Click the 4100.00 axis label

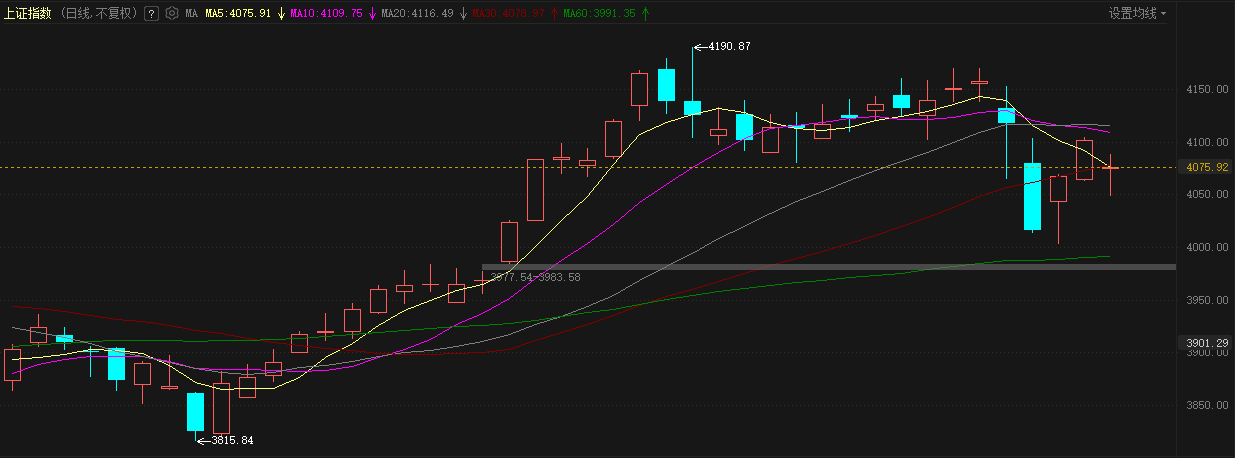[1207, 142]
